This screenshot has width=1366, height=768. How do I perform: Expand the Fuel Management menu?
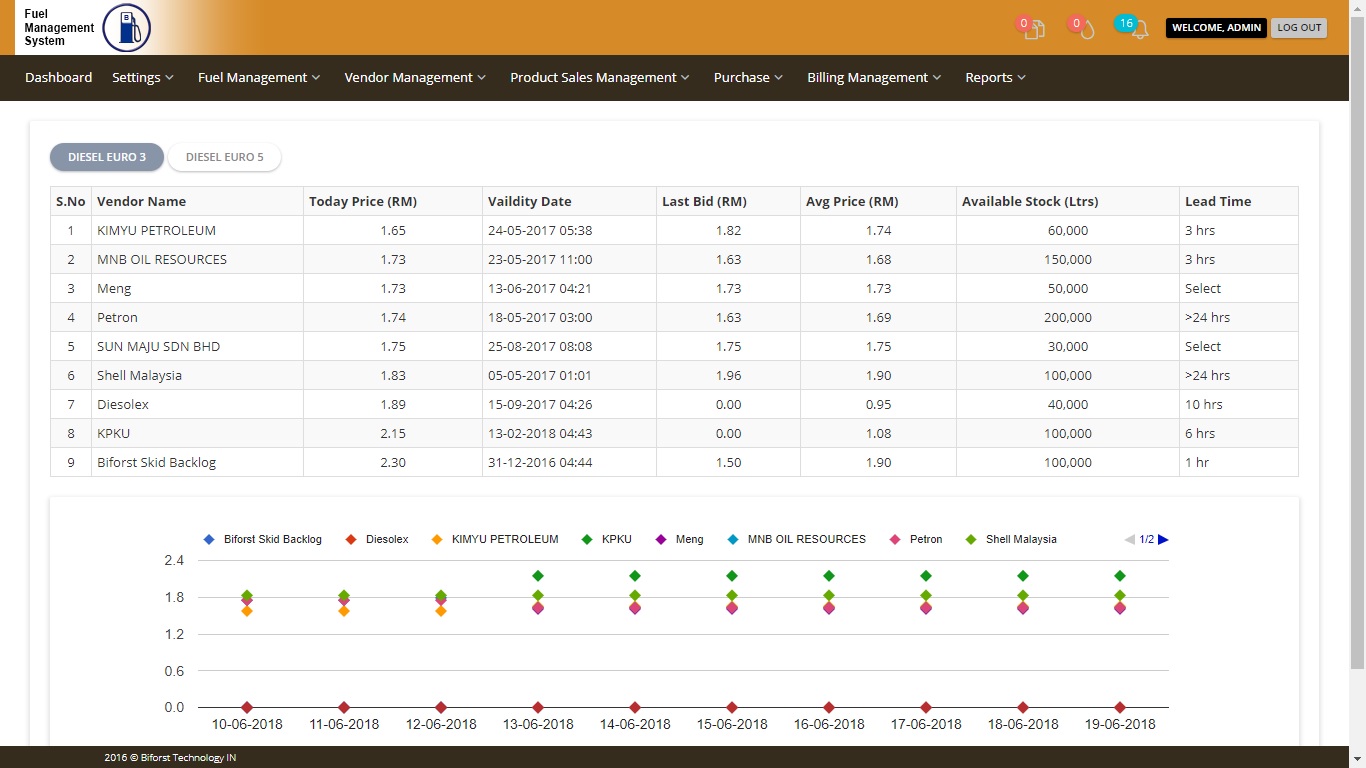coord(259,78)
